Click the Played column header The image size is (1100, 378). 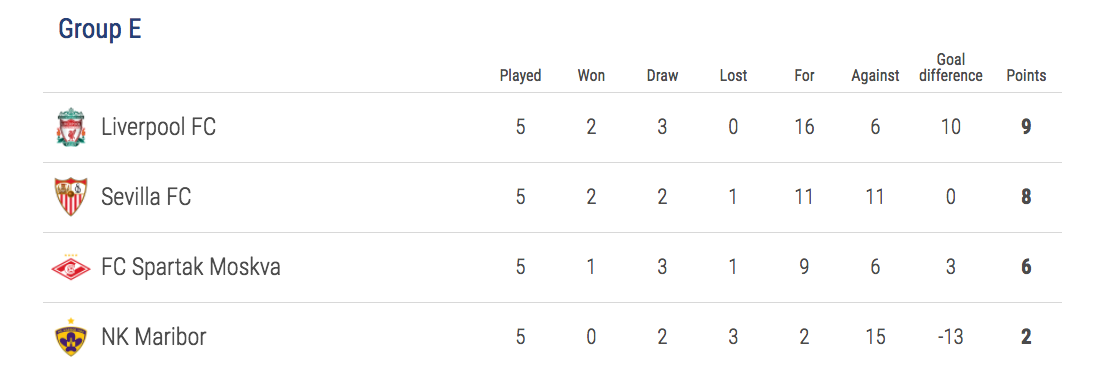(x=521, y=76)
